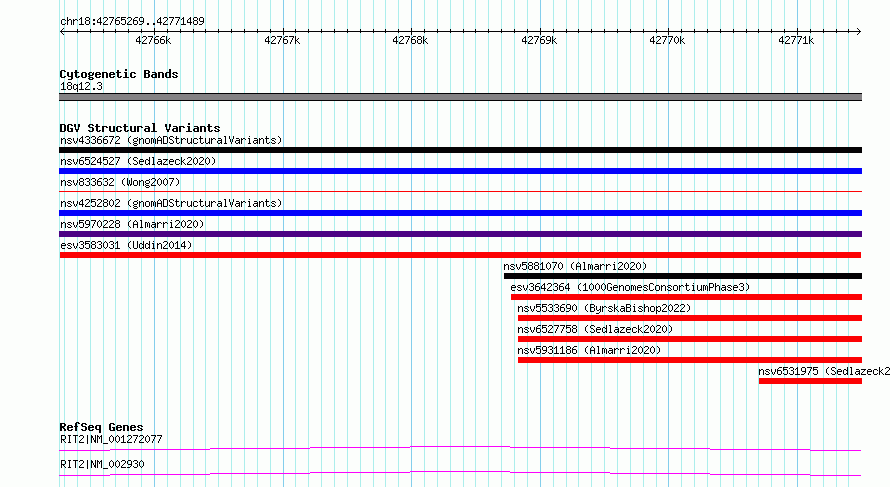Click the nsv5931186 (Almarri2020) label

pyautogui.click(x=589, y=350)
